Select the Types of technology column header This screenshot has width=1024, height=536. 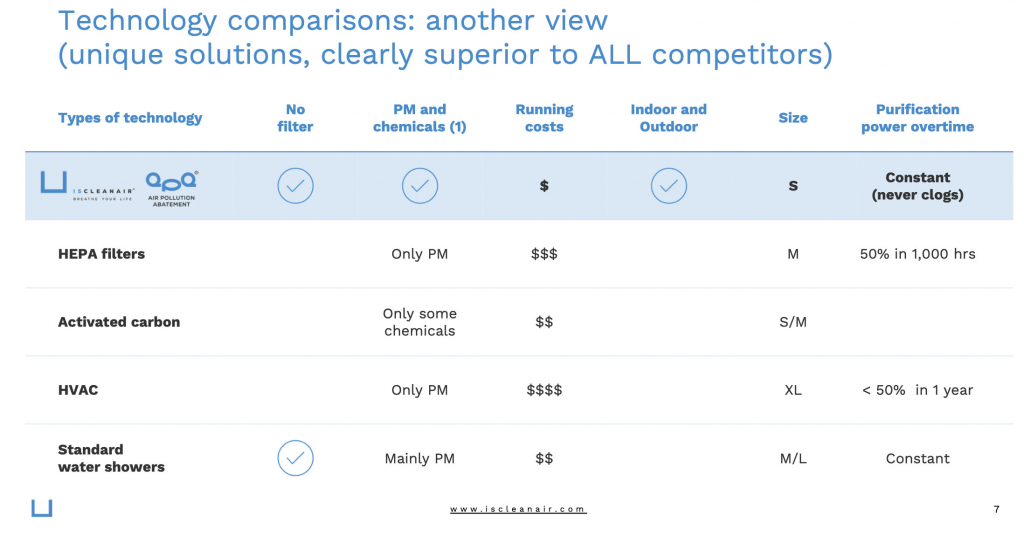click(130, 118)
